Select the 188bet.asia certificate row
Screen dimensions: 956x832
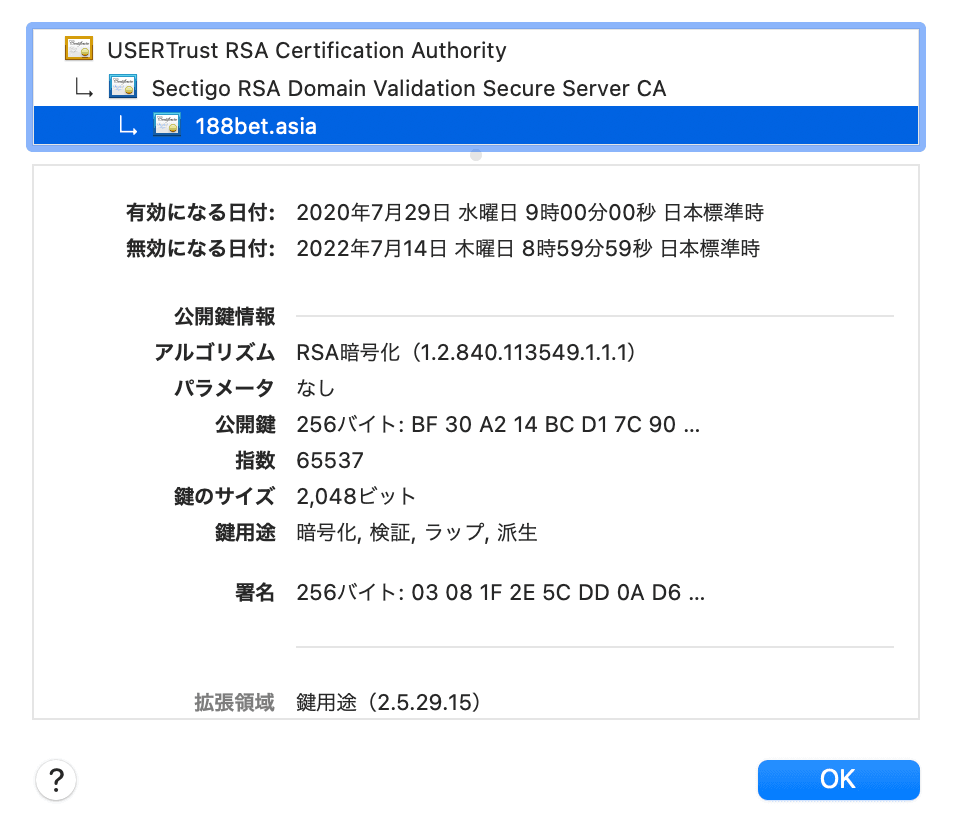click(476, 126)
